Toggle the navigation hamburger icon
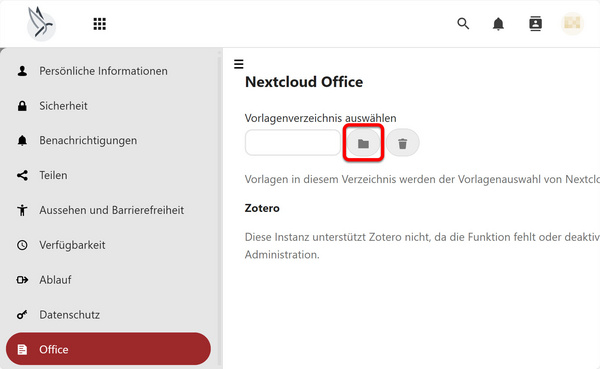 click(239, 64)
